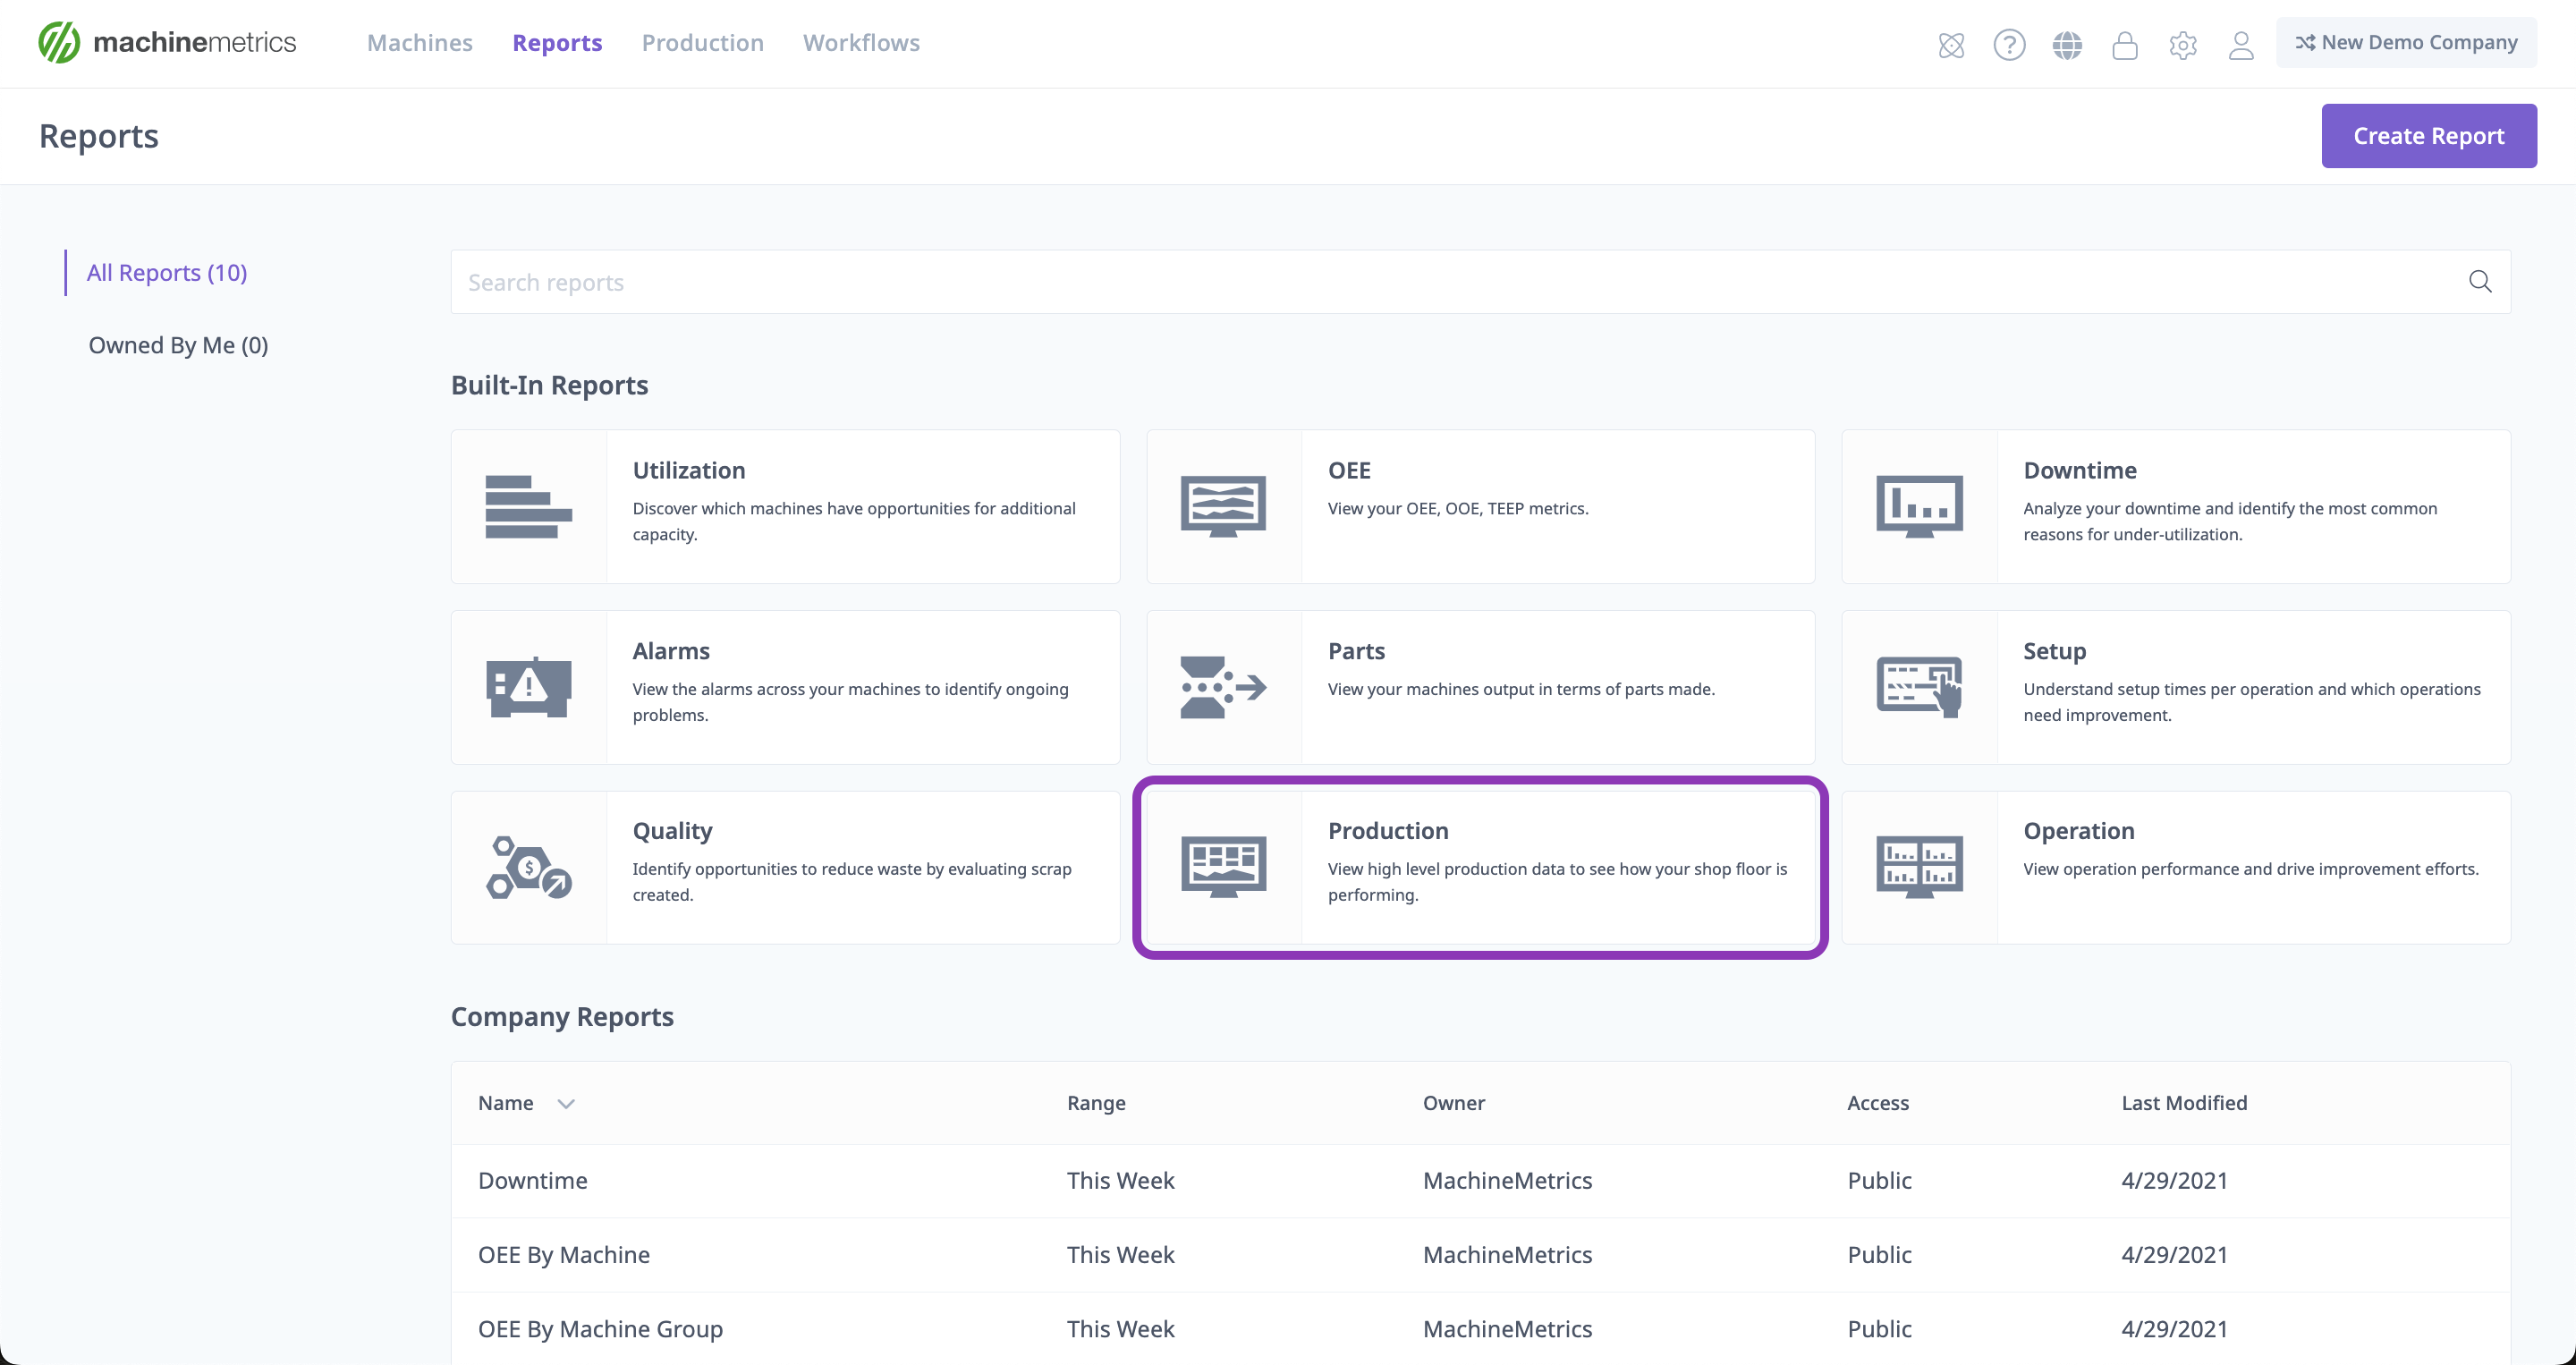Image resolution: width=2576 pixels, height=1365 pixels.
Task: Open the Operation report title
Action: 2079,831
